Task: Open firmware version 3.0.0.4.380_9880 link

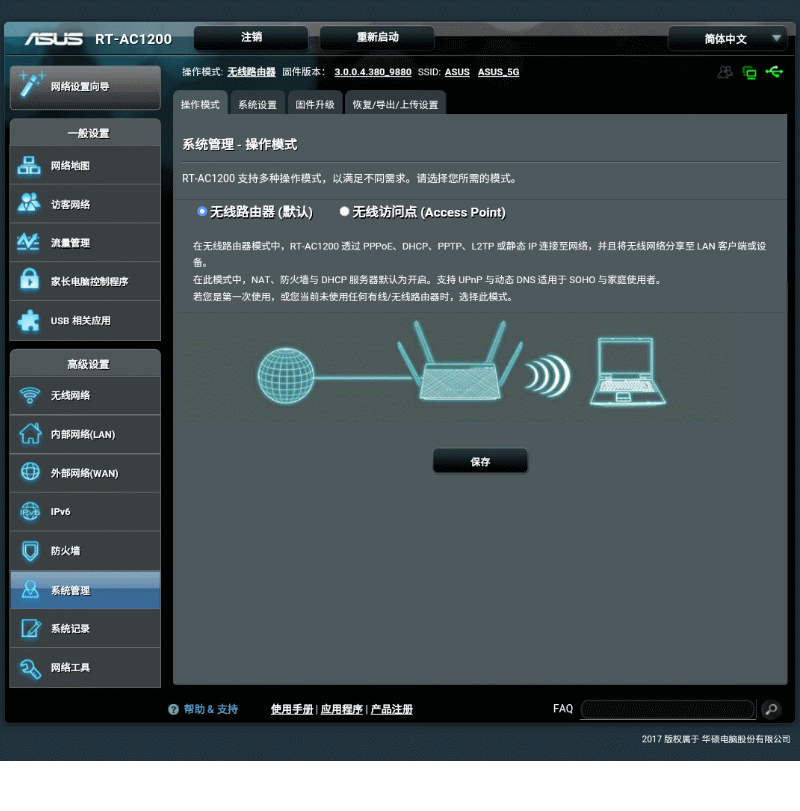Action: click(x=373, y=72)
